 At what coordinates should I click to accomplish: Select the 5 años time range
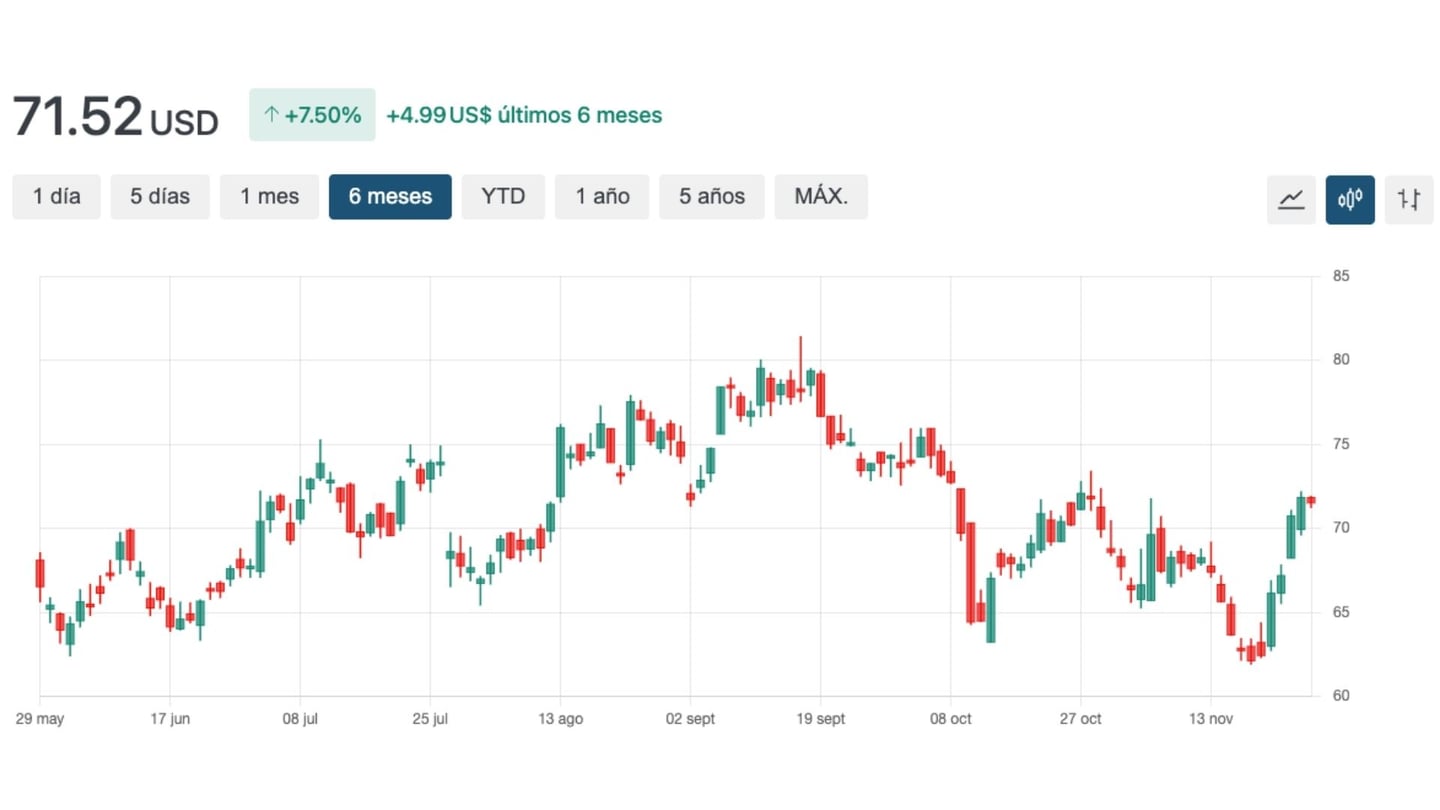tap(711, 196)
